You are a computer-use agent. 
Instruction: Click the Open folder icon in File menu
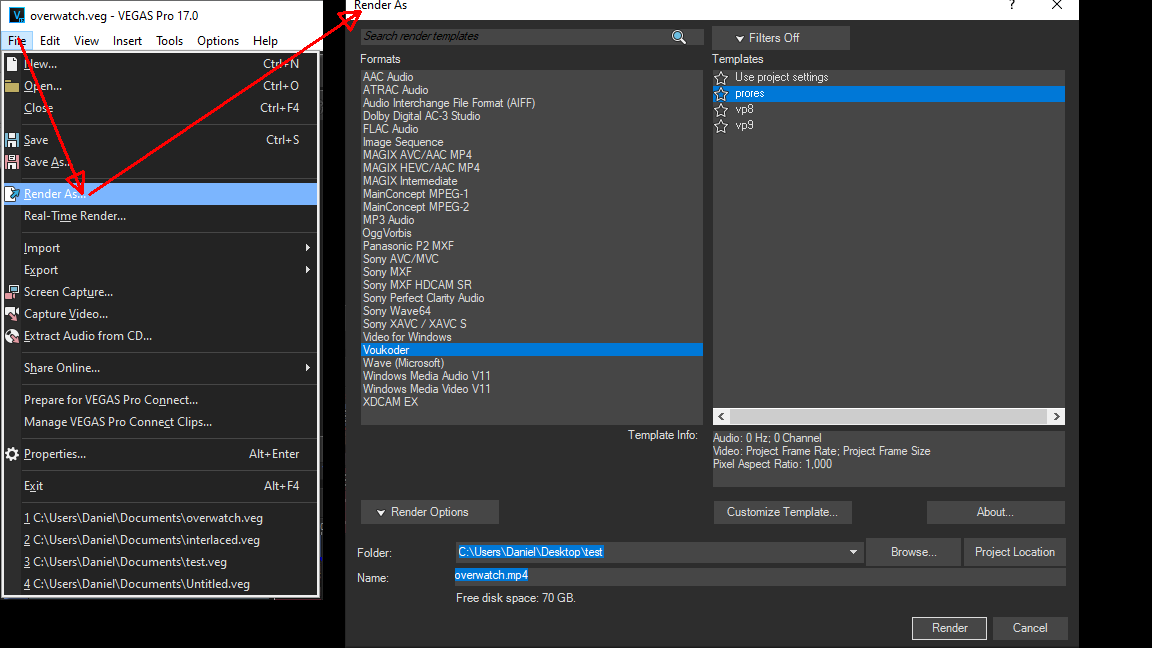pyautogui.click(x=12, y=86)
